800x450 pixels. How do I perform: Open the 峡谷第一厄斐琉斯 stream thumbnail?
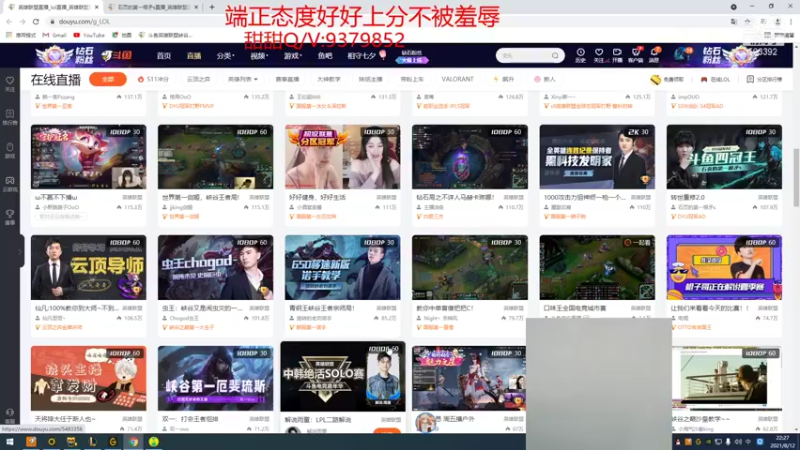tap(215, 378)
